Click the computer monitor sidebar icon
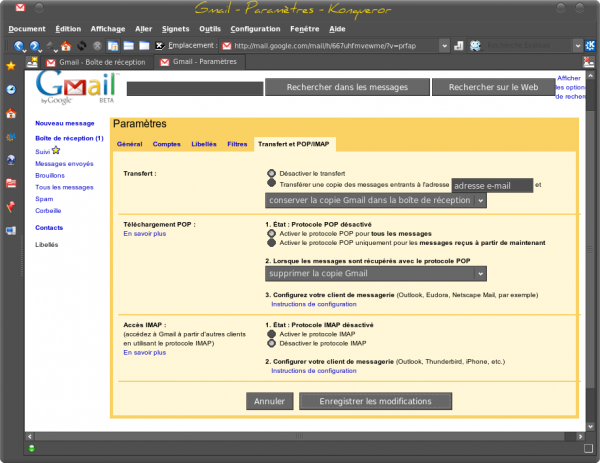600x463 pixels. (11, 230)
